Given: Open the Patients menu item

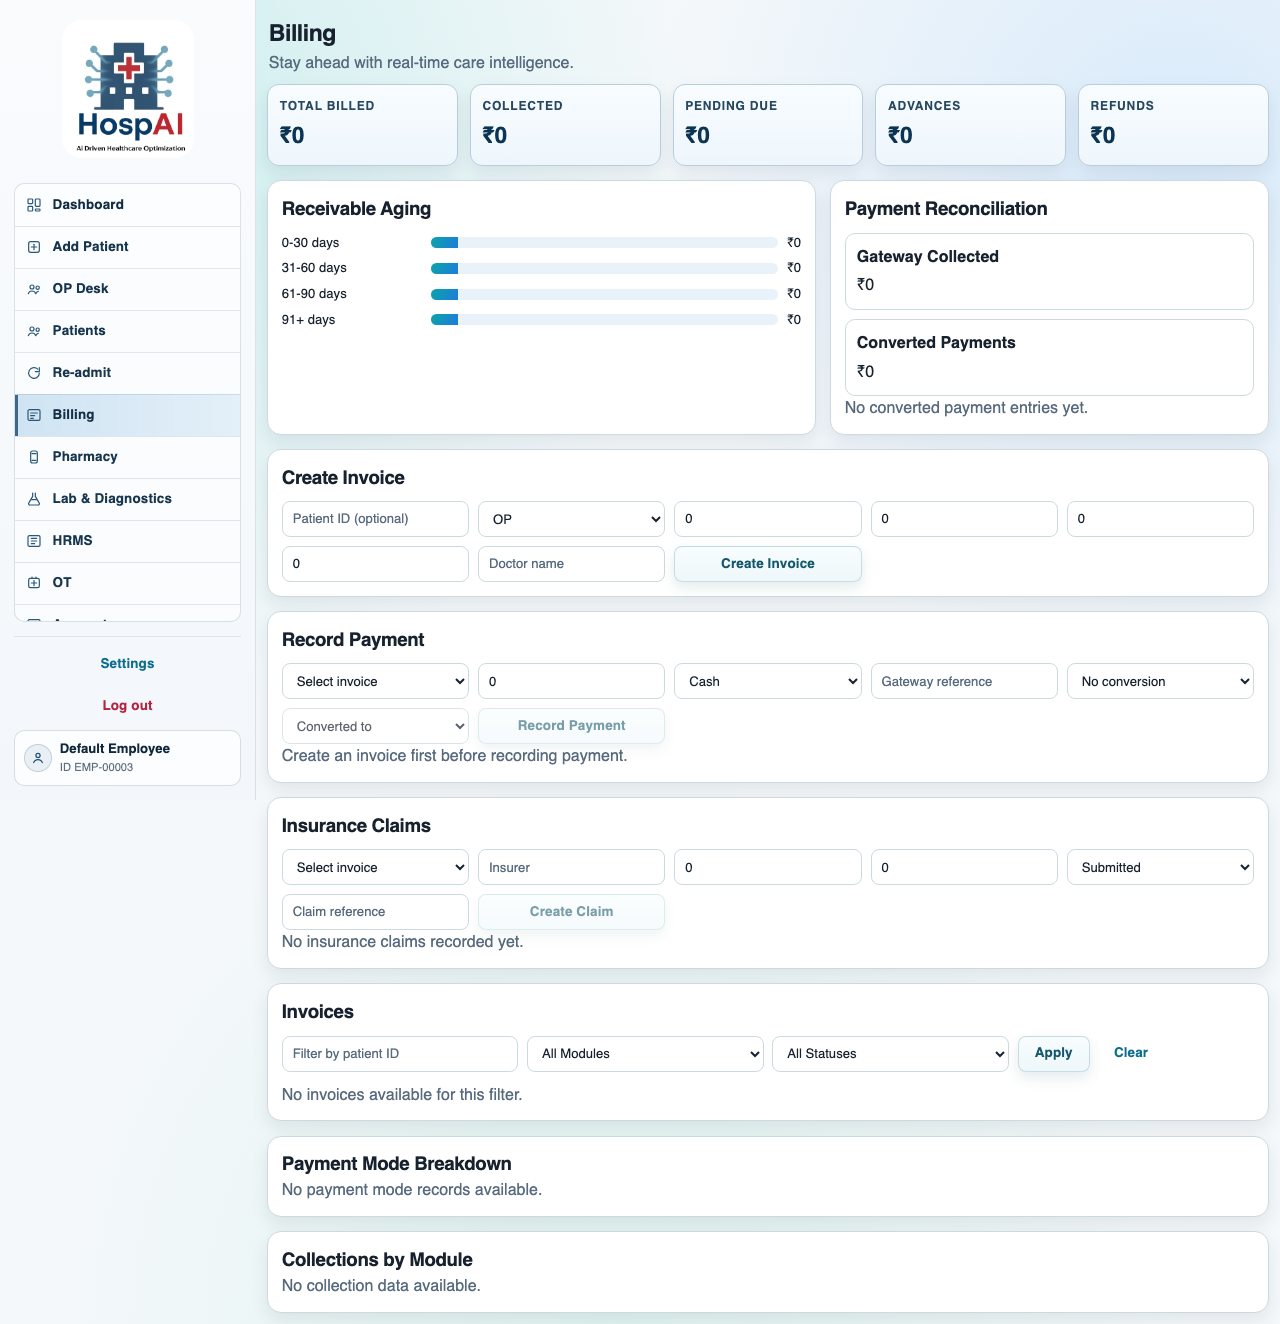Looking at the screenshot, I should click(x=79, y=331).
